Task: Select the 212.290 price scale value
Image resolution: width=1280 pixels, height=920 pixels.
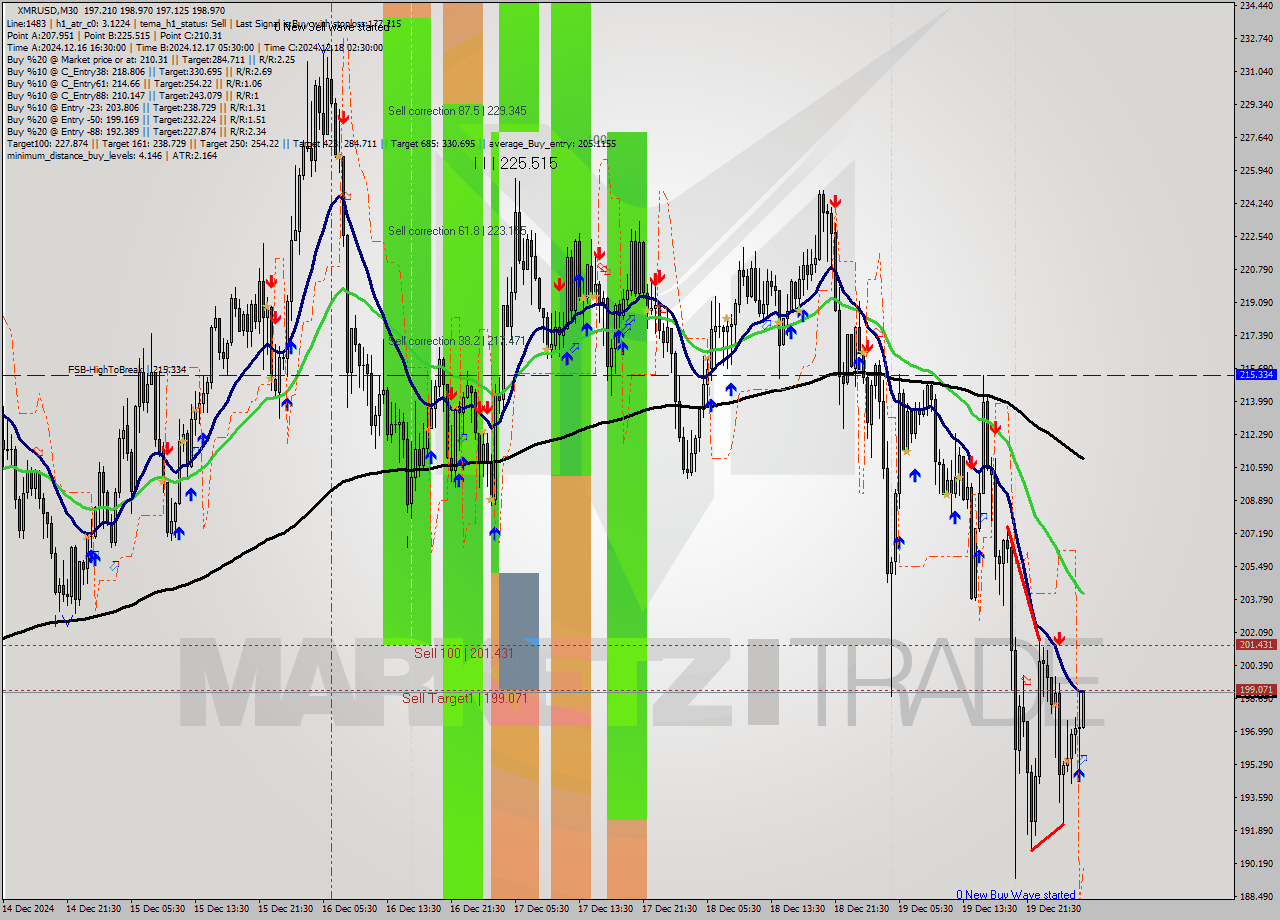Action: click(1256, 434)
